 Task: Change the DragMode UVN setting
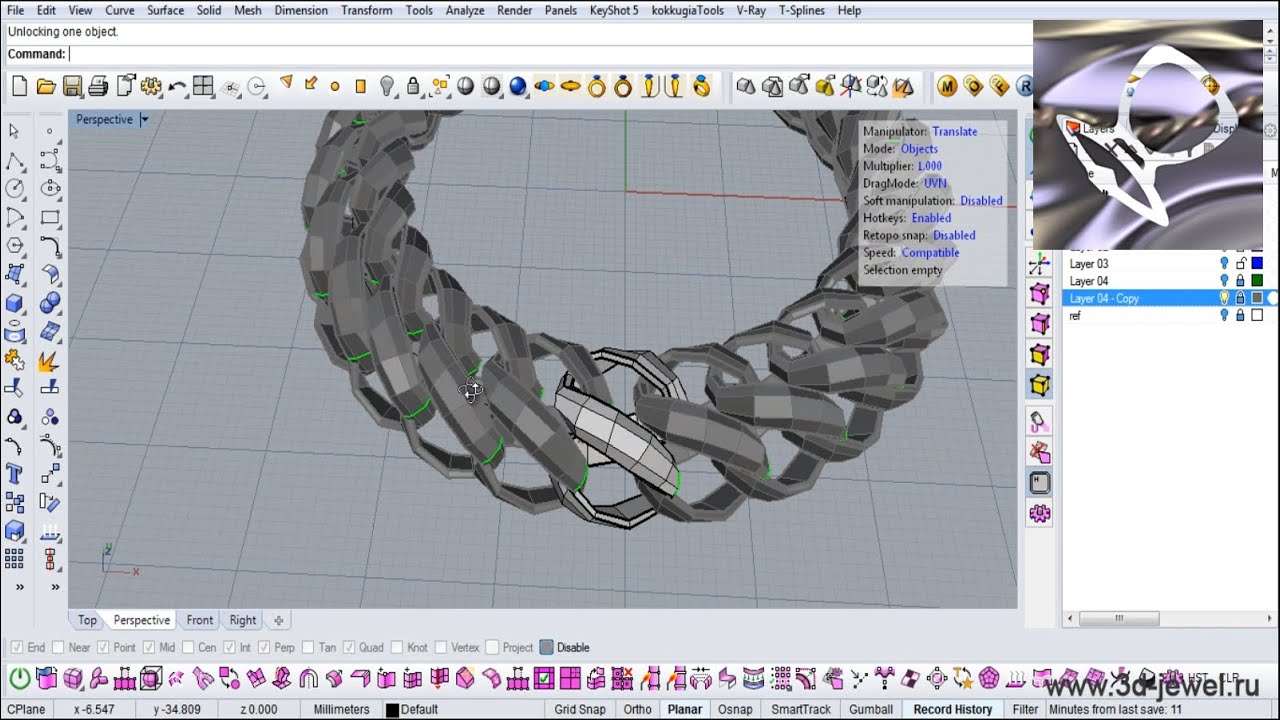935,183
